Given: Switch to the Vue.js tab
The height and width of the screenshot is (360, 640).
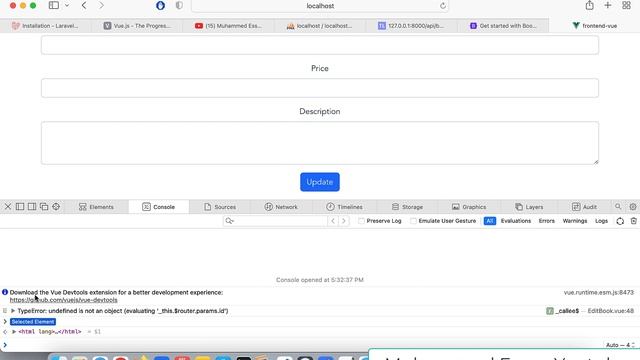Looking at the screenshot, I should [x=137, y=25].
